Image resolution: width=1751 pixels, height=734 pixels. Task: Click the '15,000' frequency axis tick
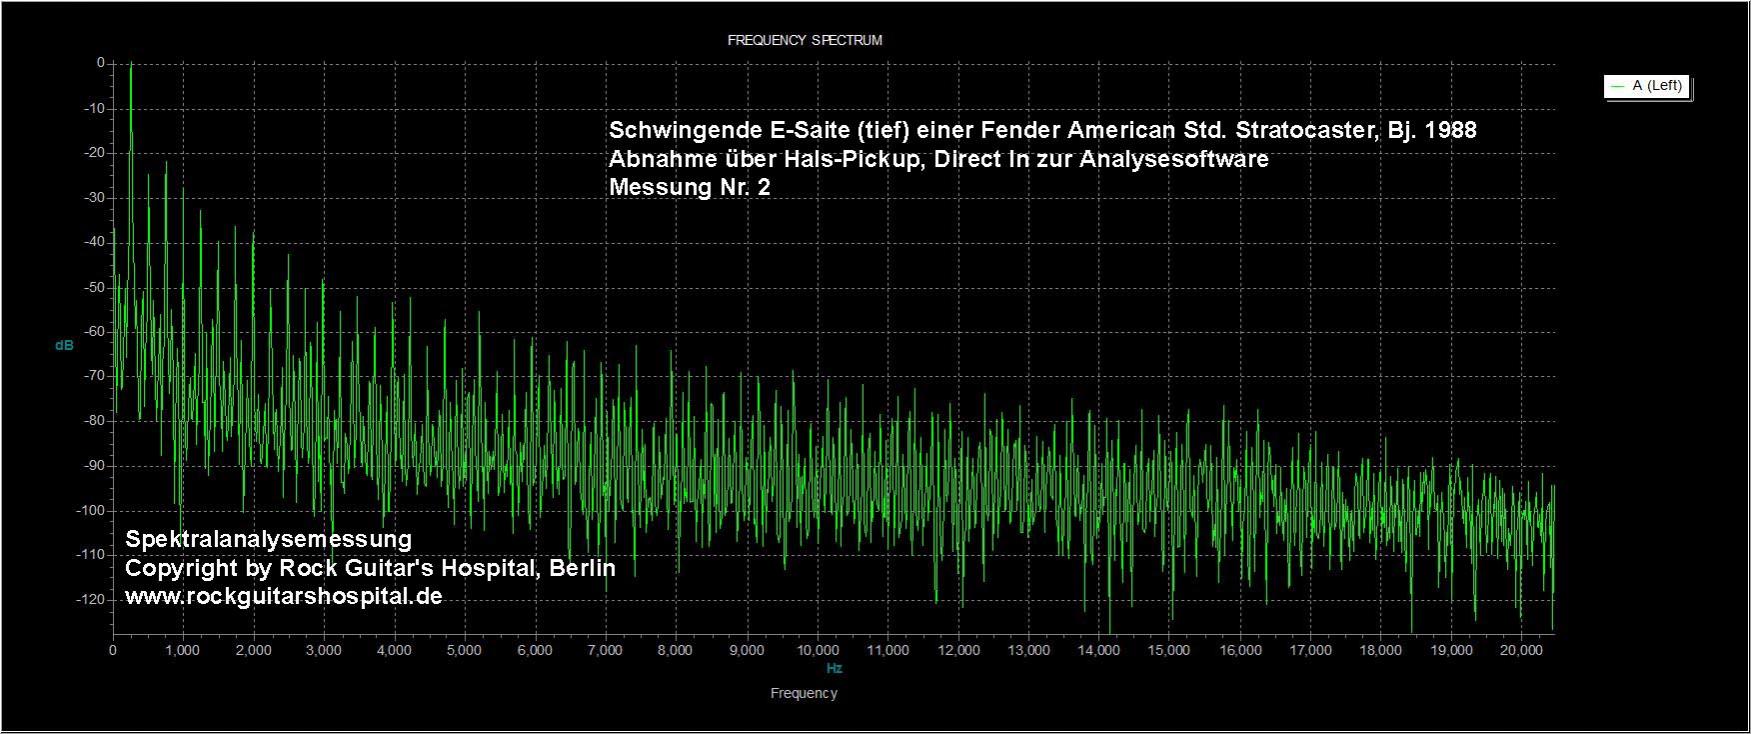pyautogui.click(x=1169, y=650)
